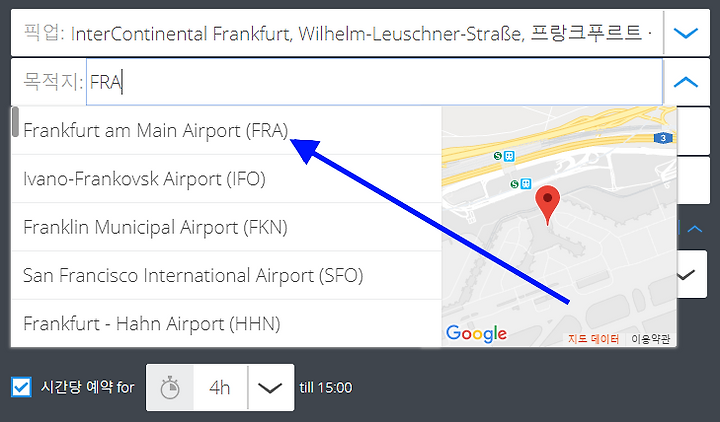Screen dimensions: 720x422
Task: Select Frankfurt am Main Airport (FRA)
Action: tap(226, 130)
